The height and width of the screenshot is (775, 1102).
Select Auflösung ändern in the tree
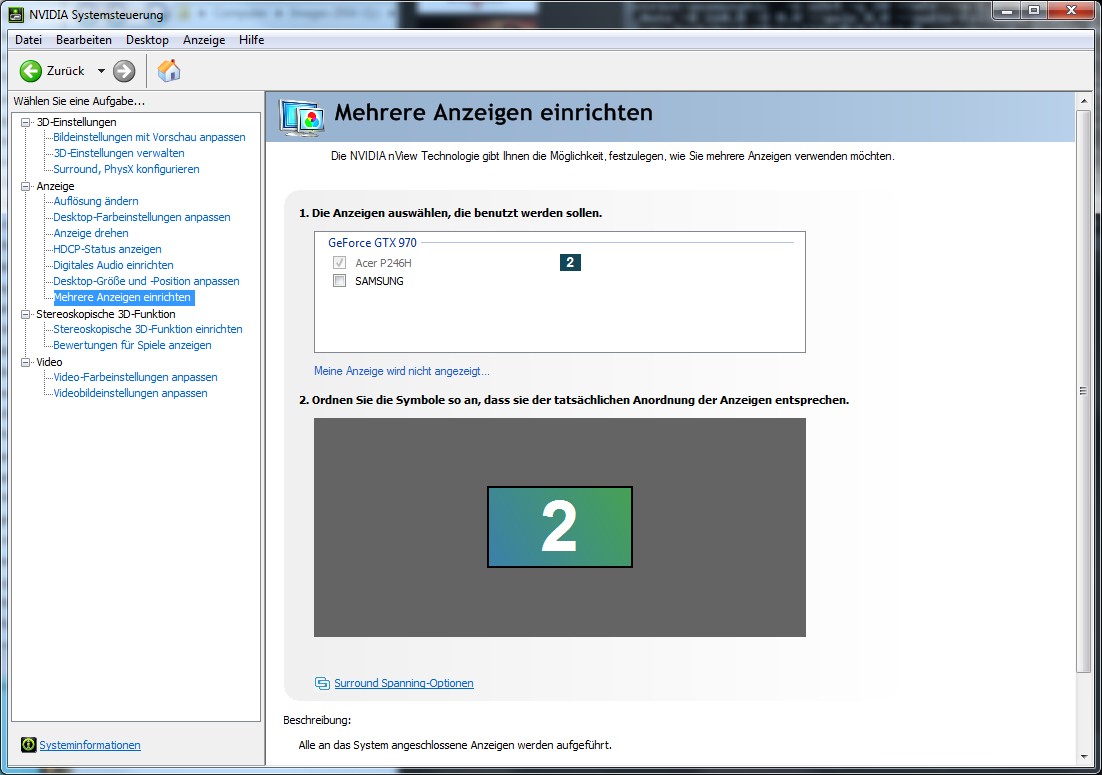click(x=96, y=201)
